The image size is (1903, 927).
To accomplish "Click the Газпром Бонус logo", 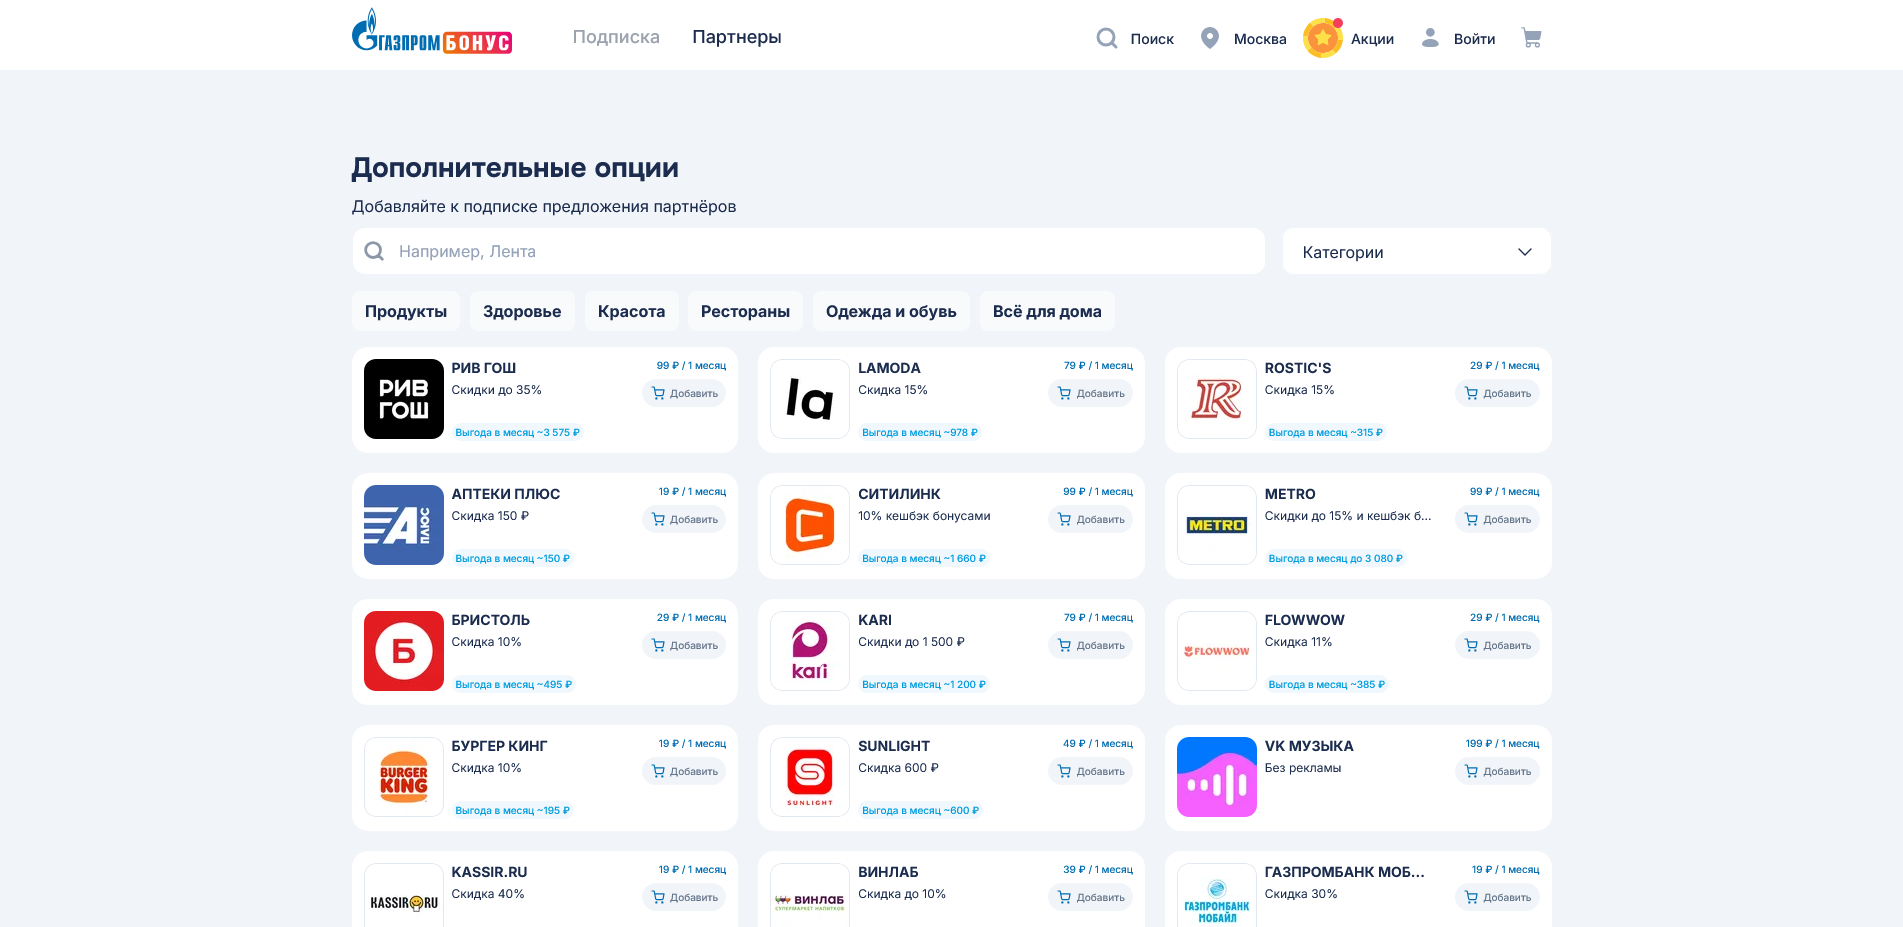I will pyautogui.click(x=432, y=35).
